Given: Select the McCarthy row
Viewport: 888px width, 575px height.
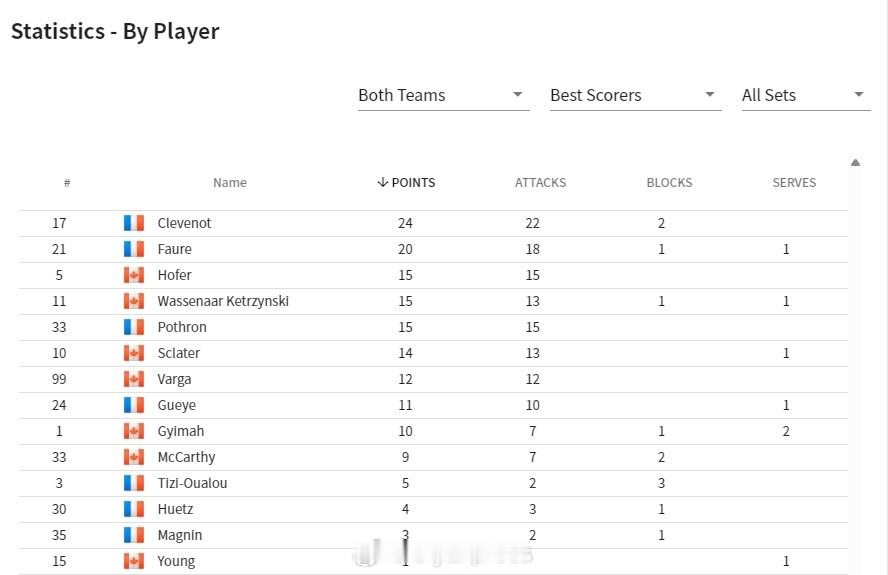Looking at the screenshot, I should pos(433,457).
